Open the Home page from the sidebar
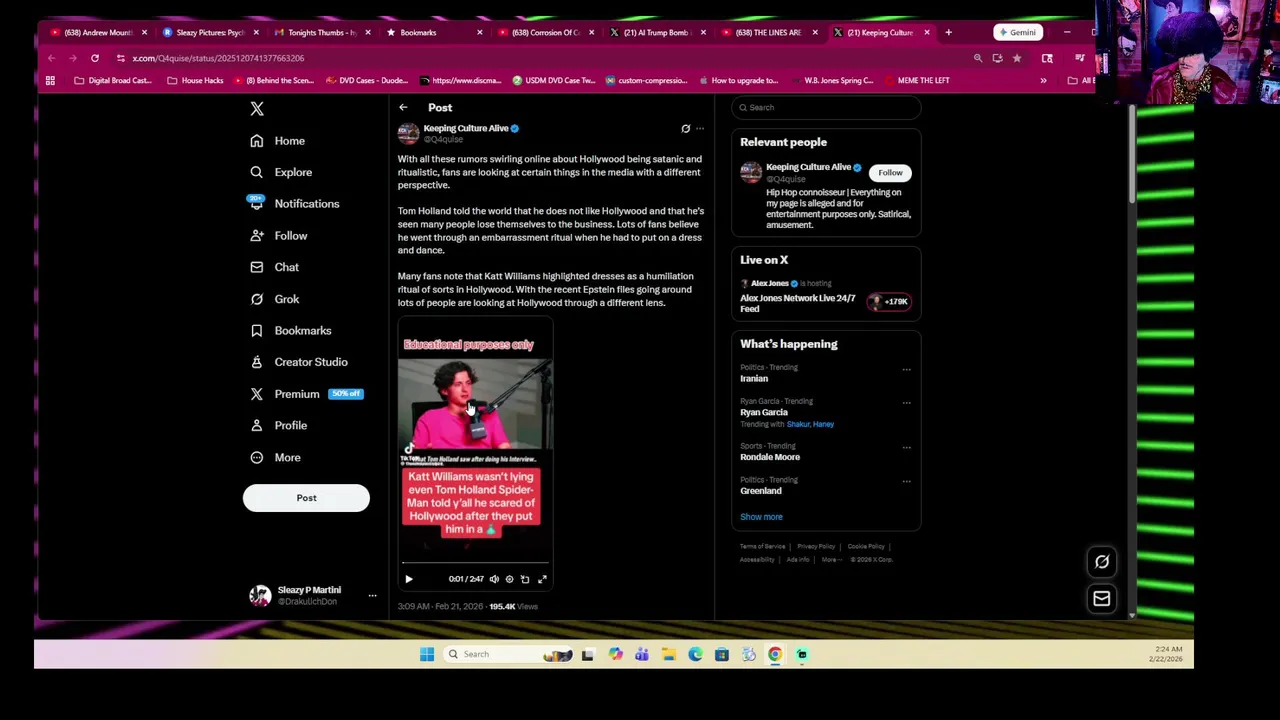Screen dimensions: 1280x720 pos(278,141)
